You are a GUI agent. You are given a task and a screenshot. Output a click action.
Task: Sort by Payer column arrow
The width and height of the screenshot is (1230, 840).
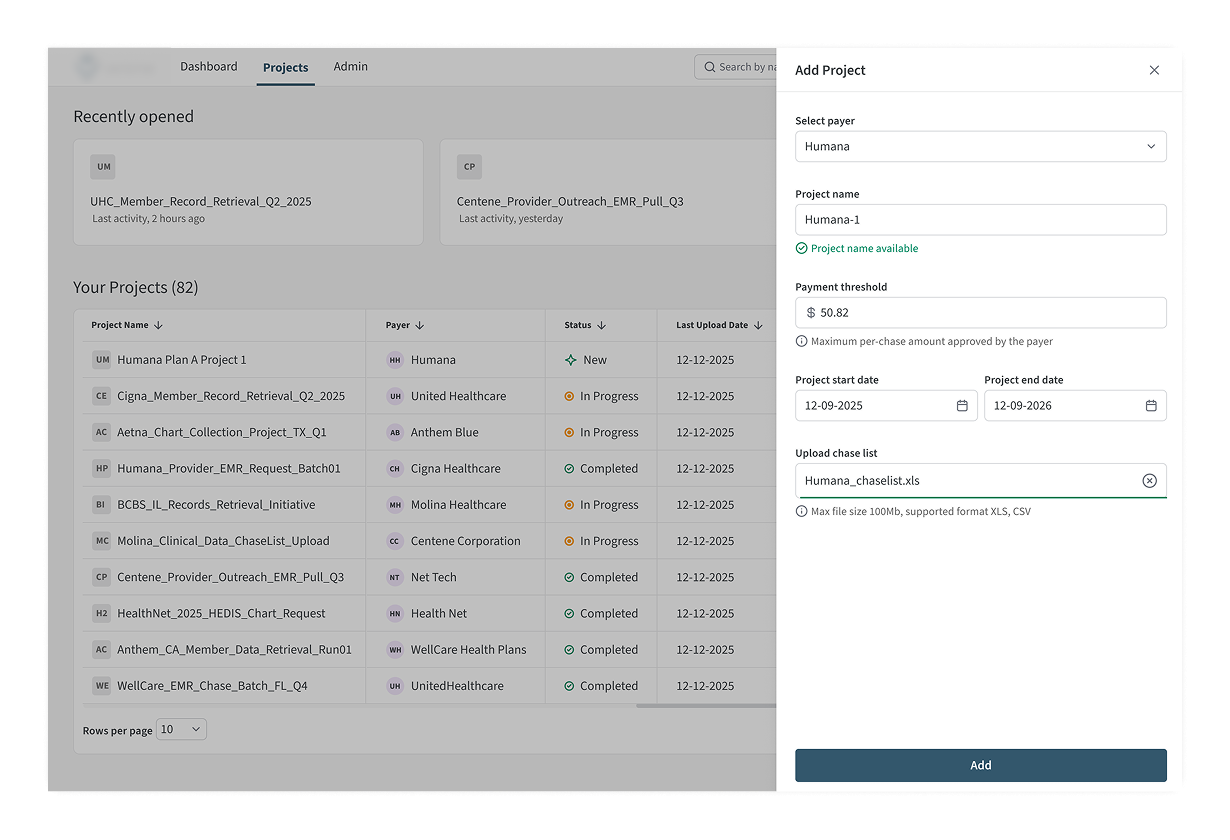420,325
